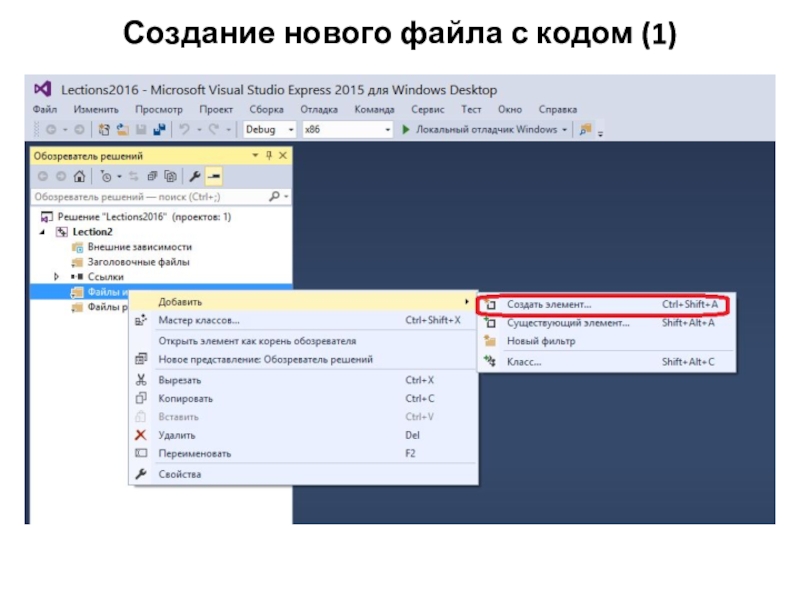Open the Сборка menu in menu bar
Image resolution: width=800 pixels, height=600 pixels.
[266, 109]
